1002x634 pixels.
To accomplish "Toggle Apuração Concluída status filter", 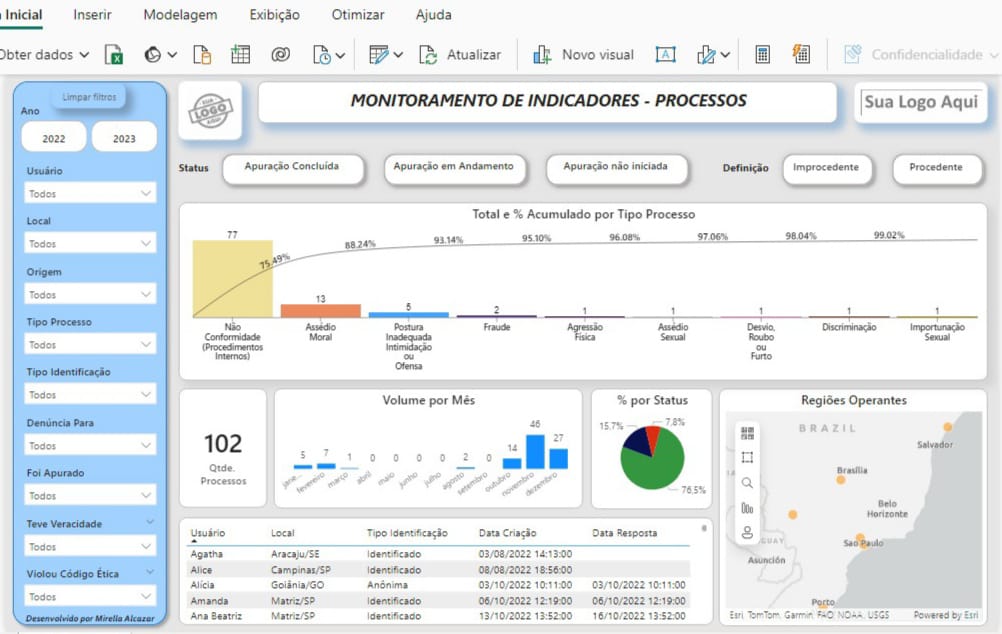I will pyautogui.click(x=293, y=168).
